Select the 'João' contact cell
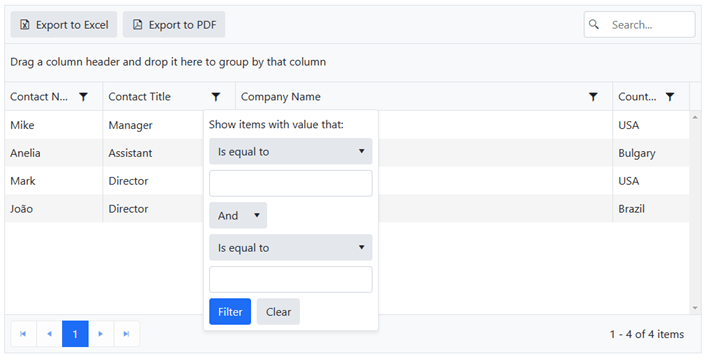This screenshot has height=361, width=708. click(54, 208)
